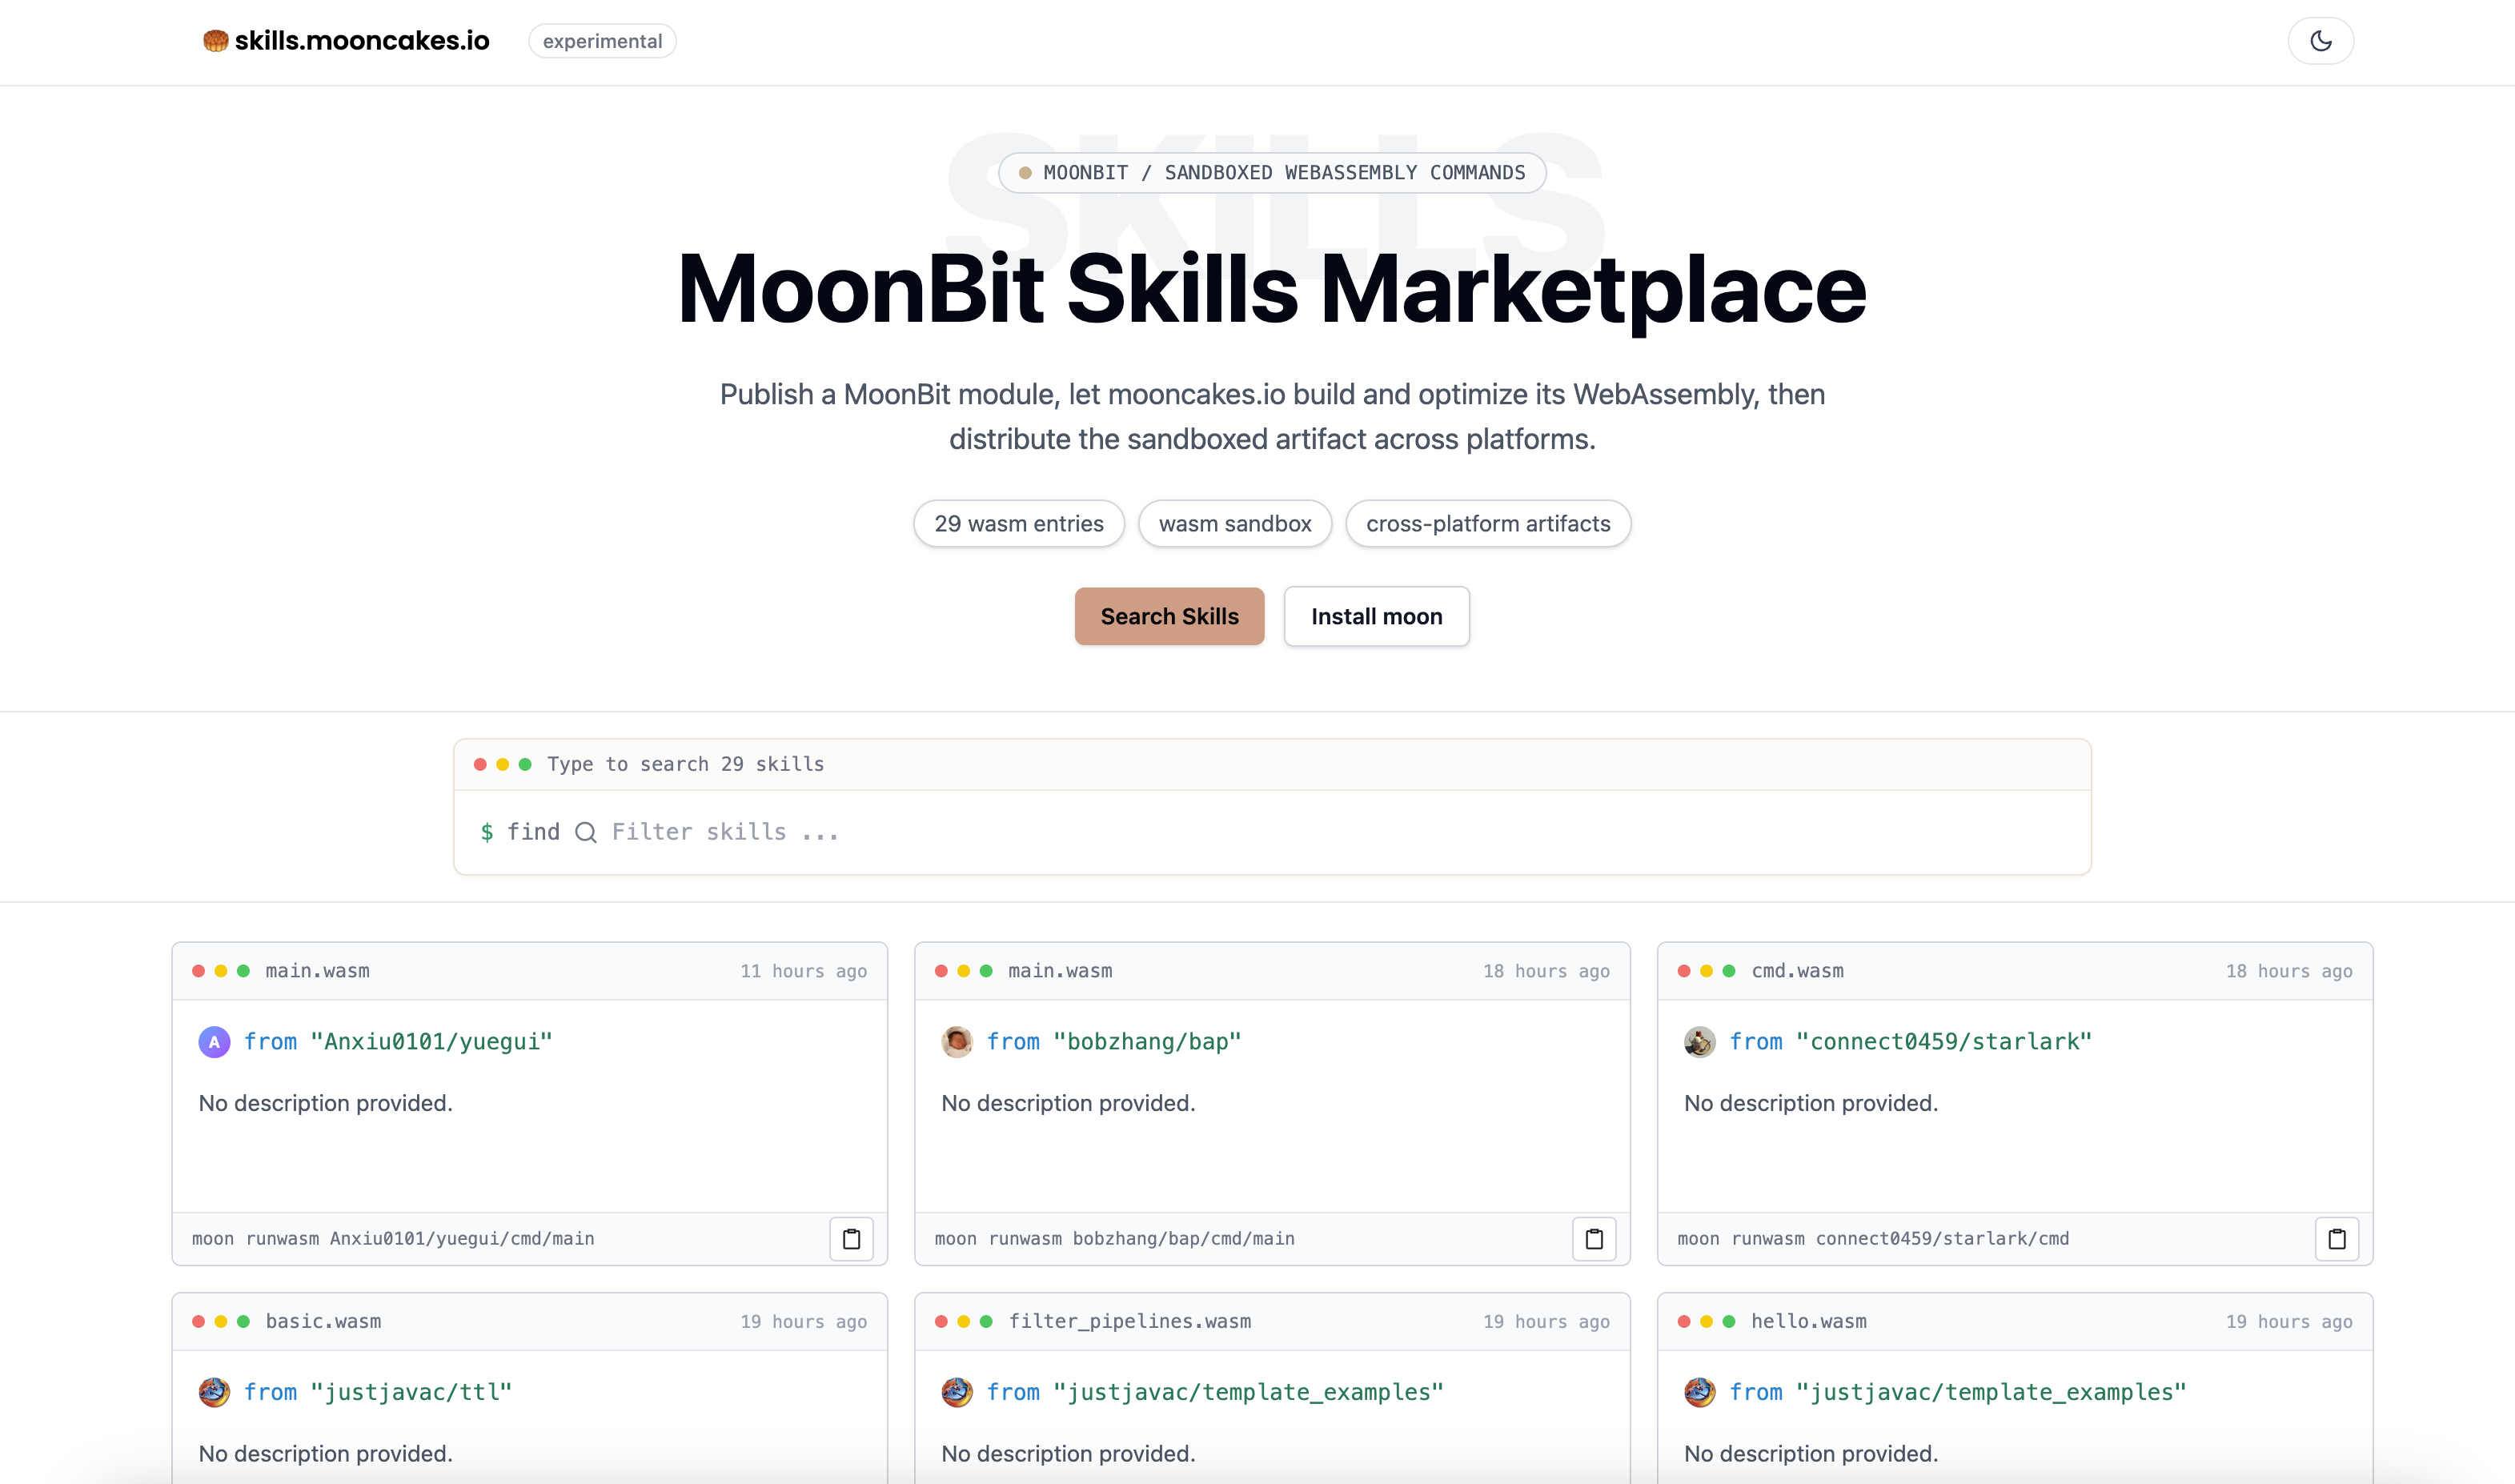Open the "connect0459/starlark" module link
This screenshot has height=1484, width=2515.
click(1944, 1042)
